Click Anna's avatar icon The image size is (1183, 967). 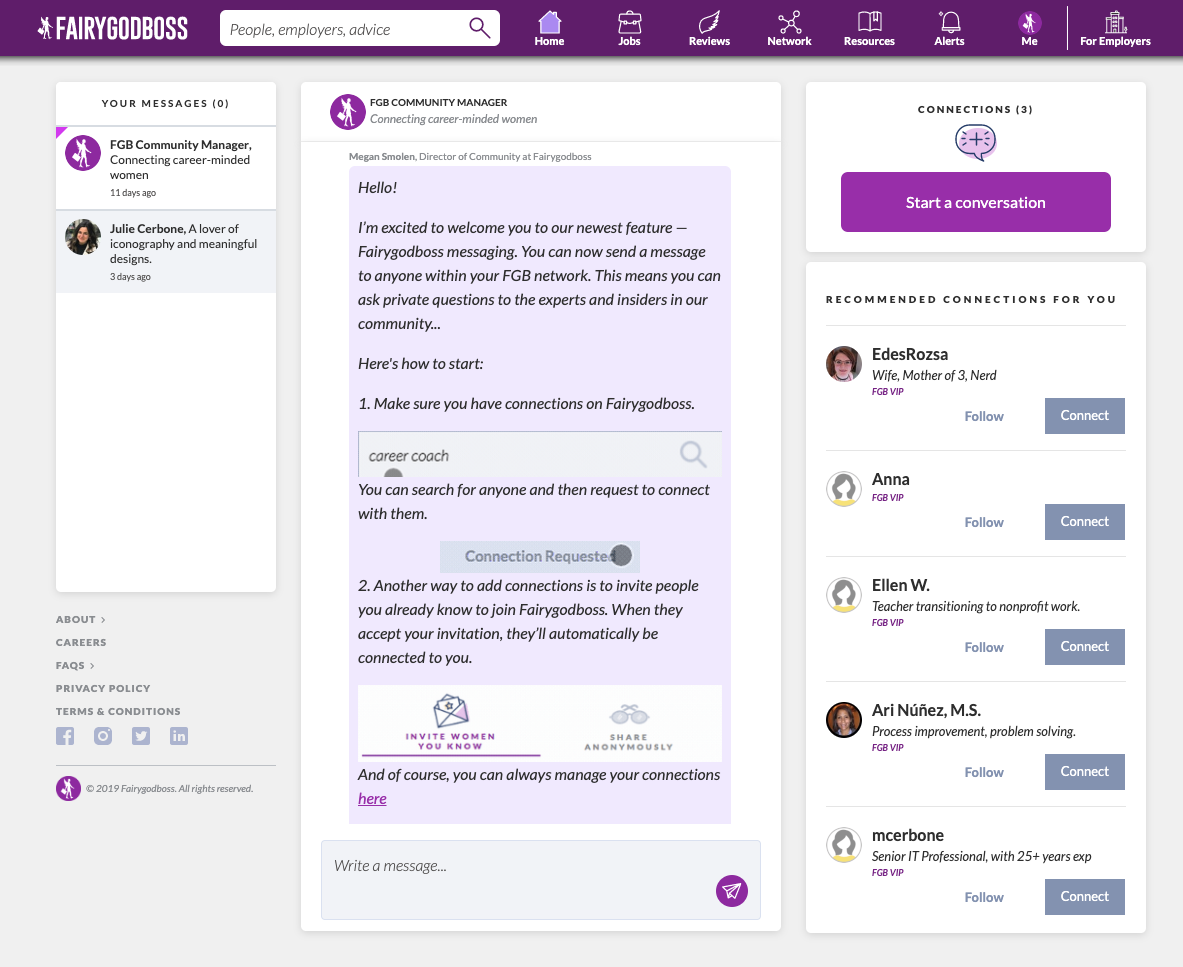click(843, 489)
